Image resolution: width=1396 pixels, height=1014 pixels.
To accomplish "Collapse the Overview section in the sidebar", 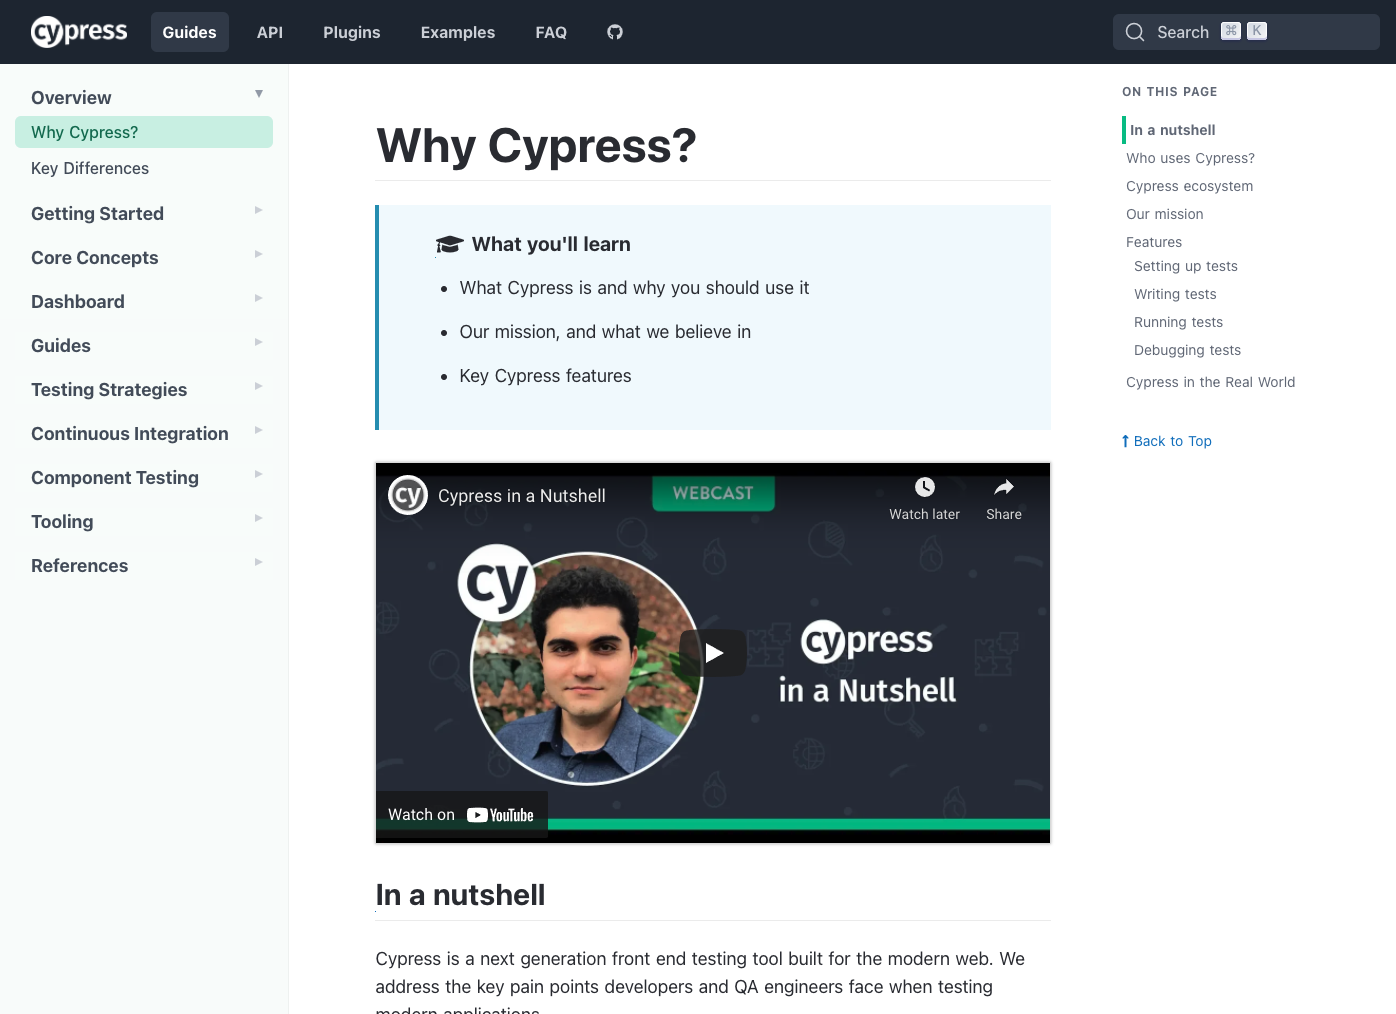I will pos(258,92).
